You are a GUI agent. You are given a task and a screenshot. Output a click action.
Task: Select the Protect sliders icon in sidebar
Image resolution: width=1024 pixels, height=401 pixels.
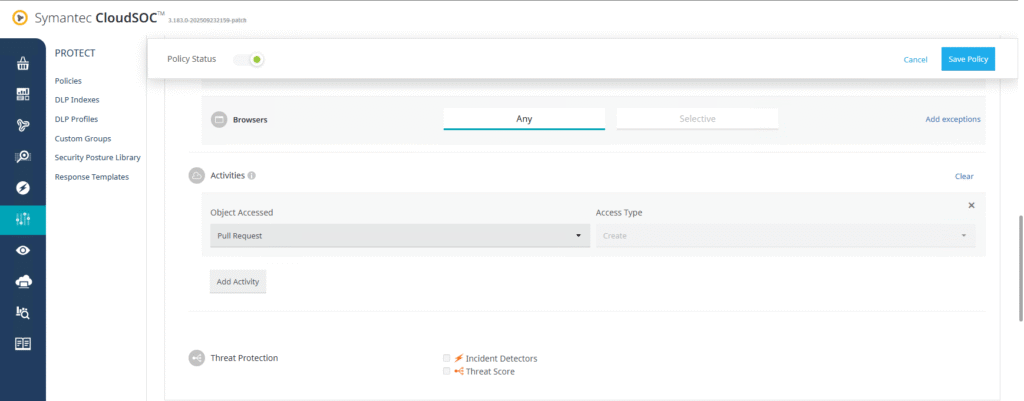(x=22, y=219)
